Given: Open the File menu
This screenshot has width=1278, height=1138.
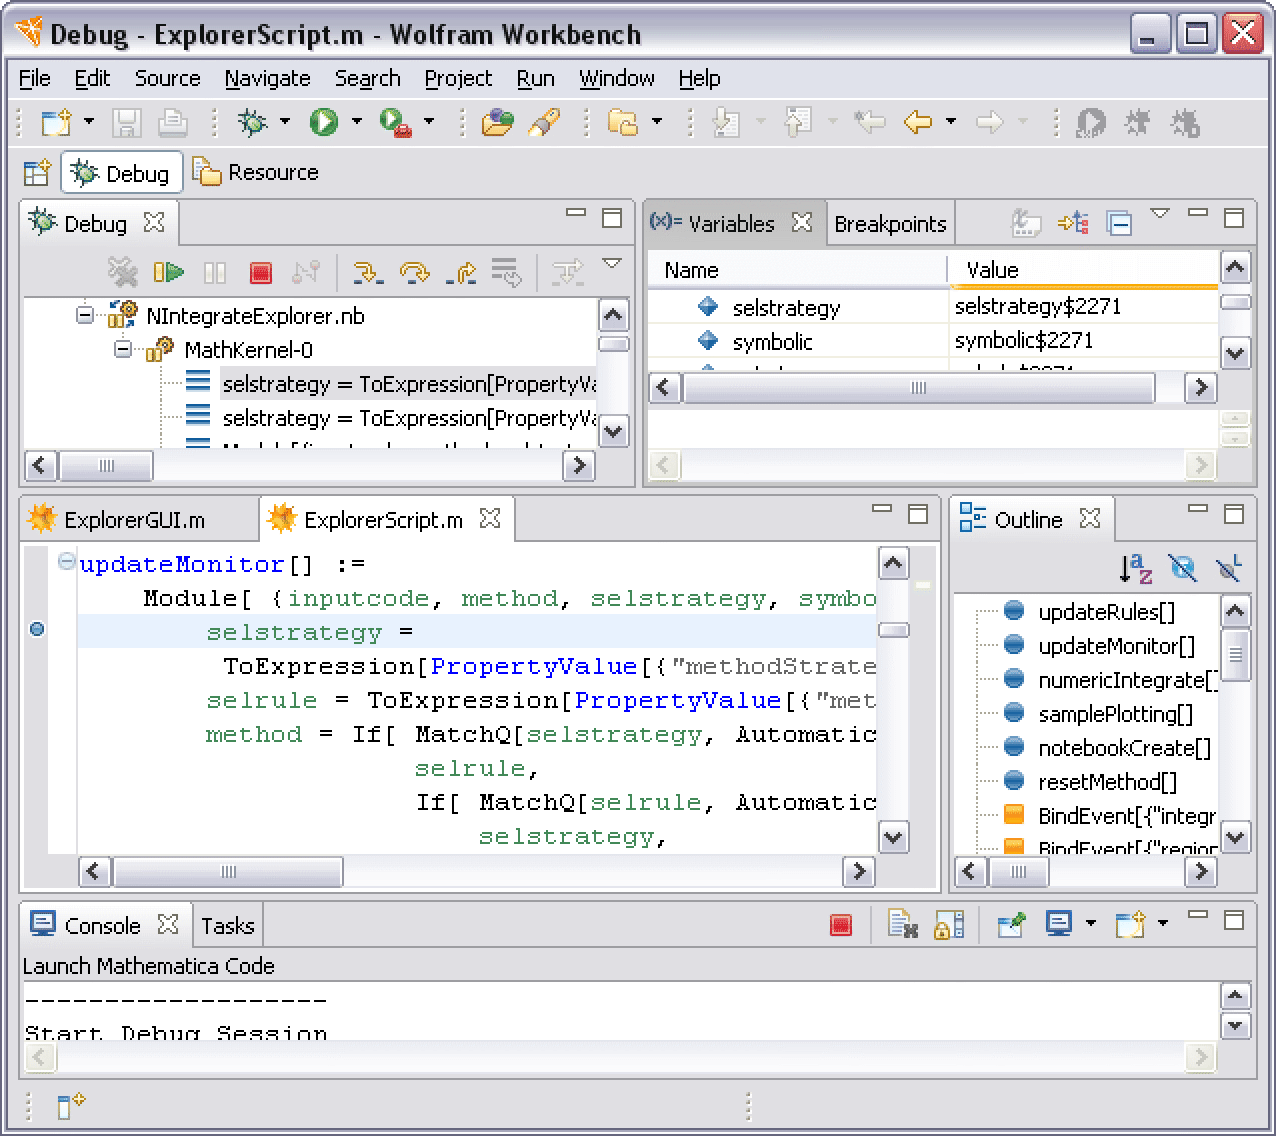Looking at the screenshot, I should coord(34,78).
